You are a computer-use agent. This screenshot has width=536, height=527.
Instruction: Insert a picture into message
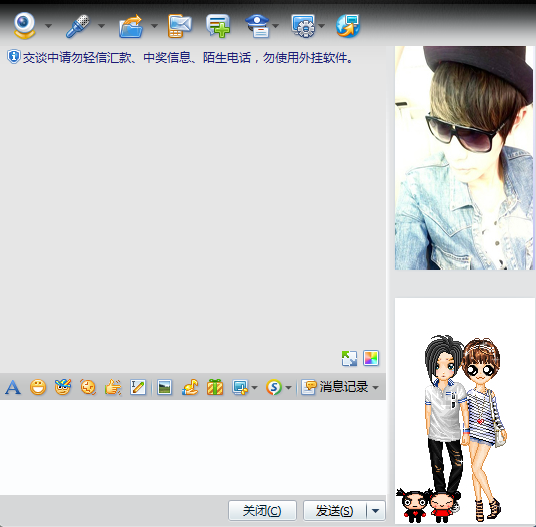coord(164,388)
